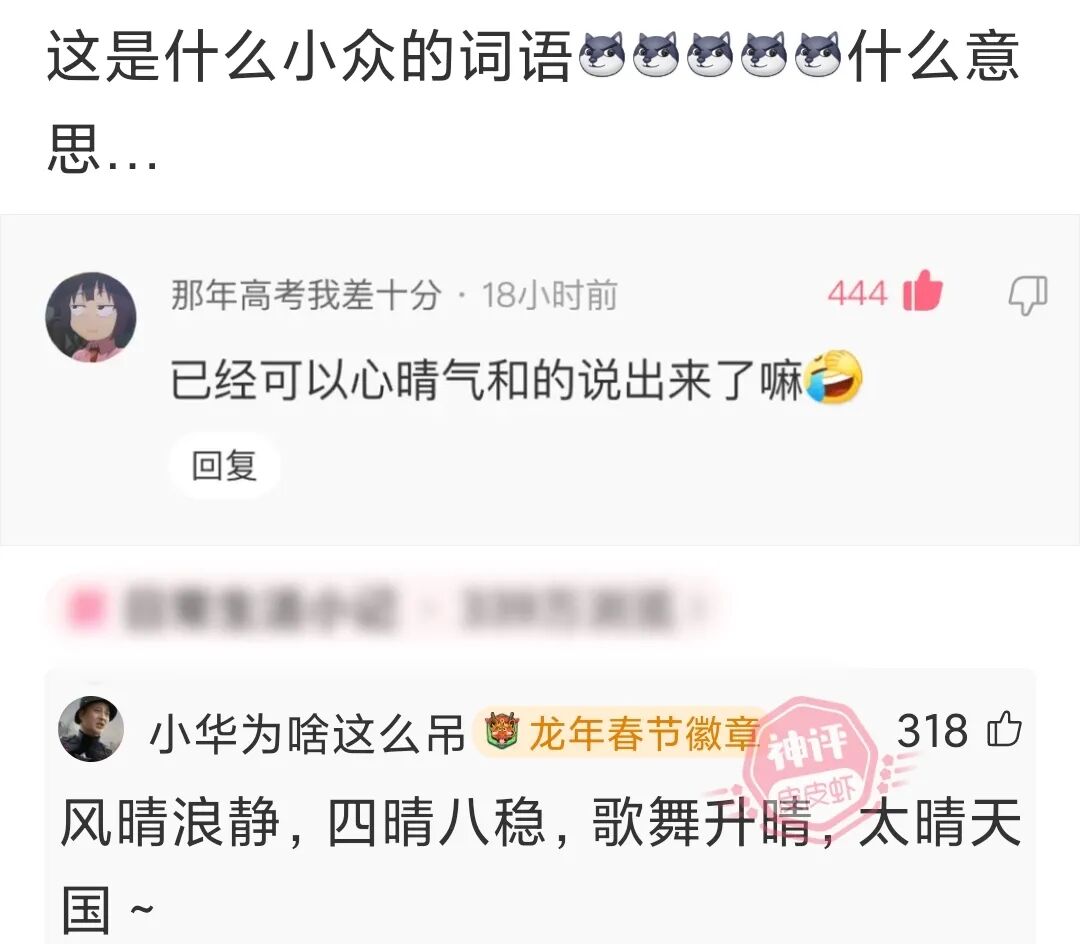Click the 回复 reply button
Screen dimensions: 1080x944
225,465
